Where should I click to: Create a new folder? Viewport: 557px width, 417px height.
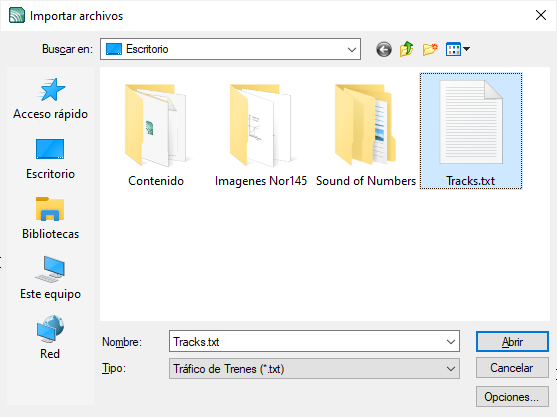click(430, 49)
